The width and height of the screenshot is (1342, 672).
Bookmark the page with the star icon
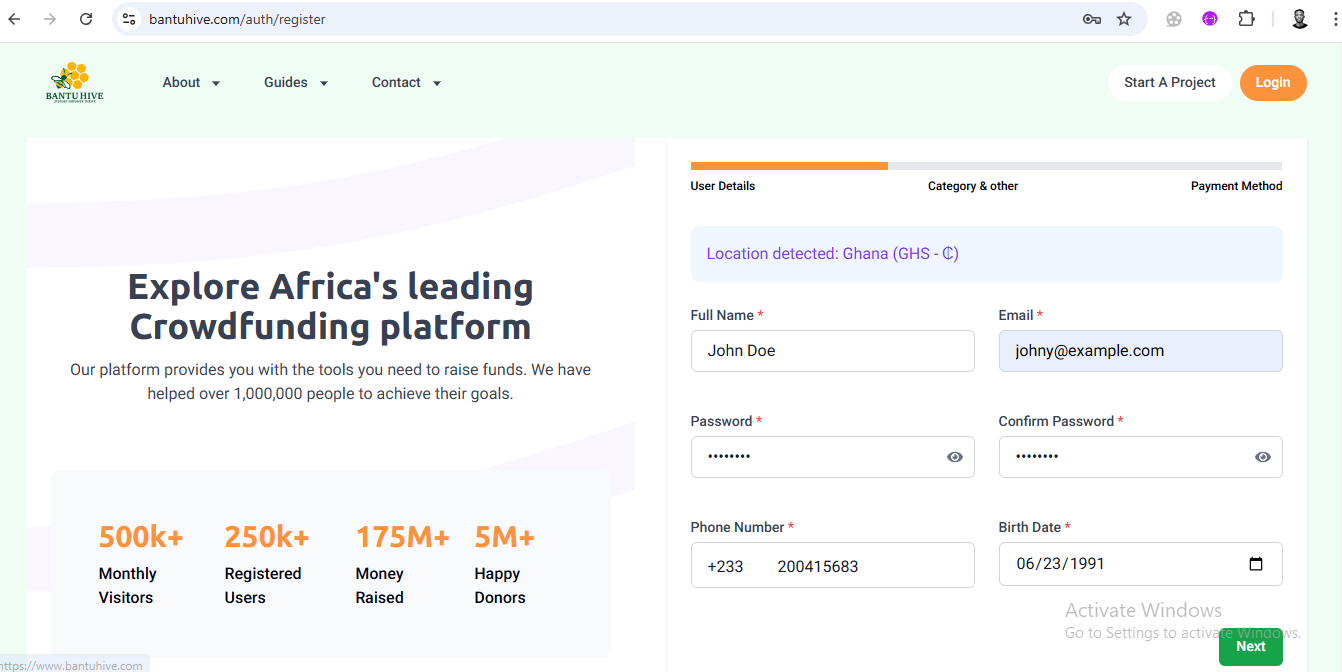pyautogui.click(x=1125, y=18)
